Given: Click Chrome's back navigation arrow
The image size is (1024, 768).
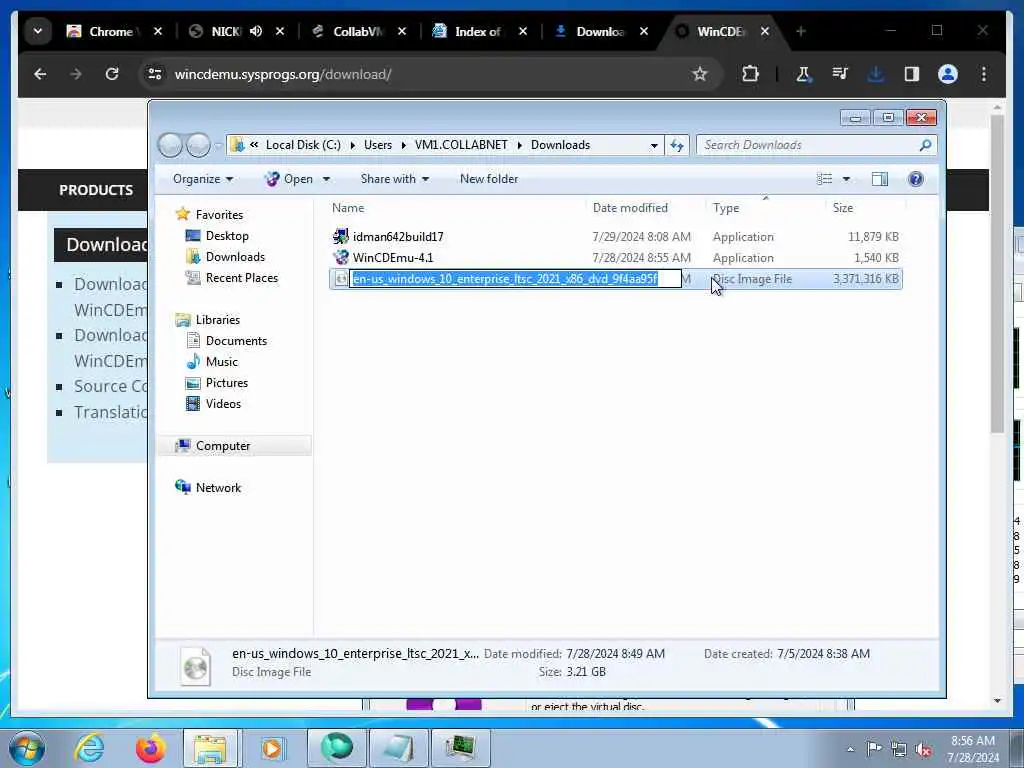Looking at the screenshot, I should (40, 74).
